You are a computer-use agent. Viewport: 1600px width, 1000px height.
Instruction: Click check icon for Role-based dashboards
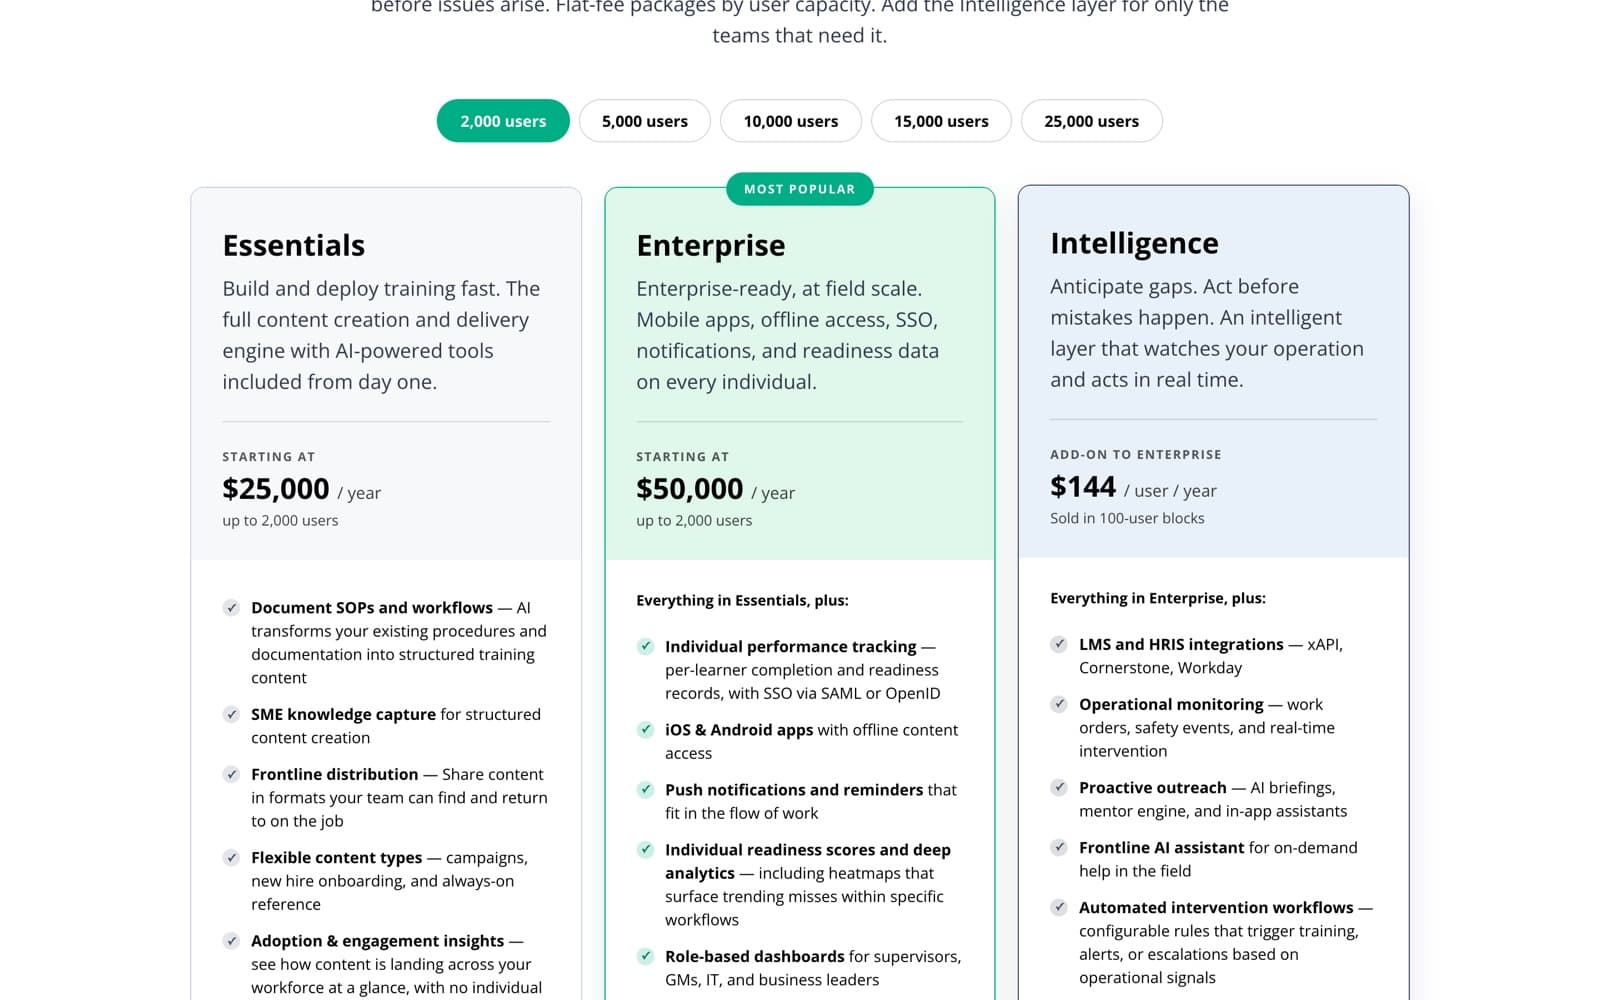point(645,957)
